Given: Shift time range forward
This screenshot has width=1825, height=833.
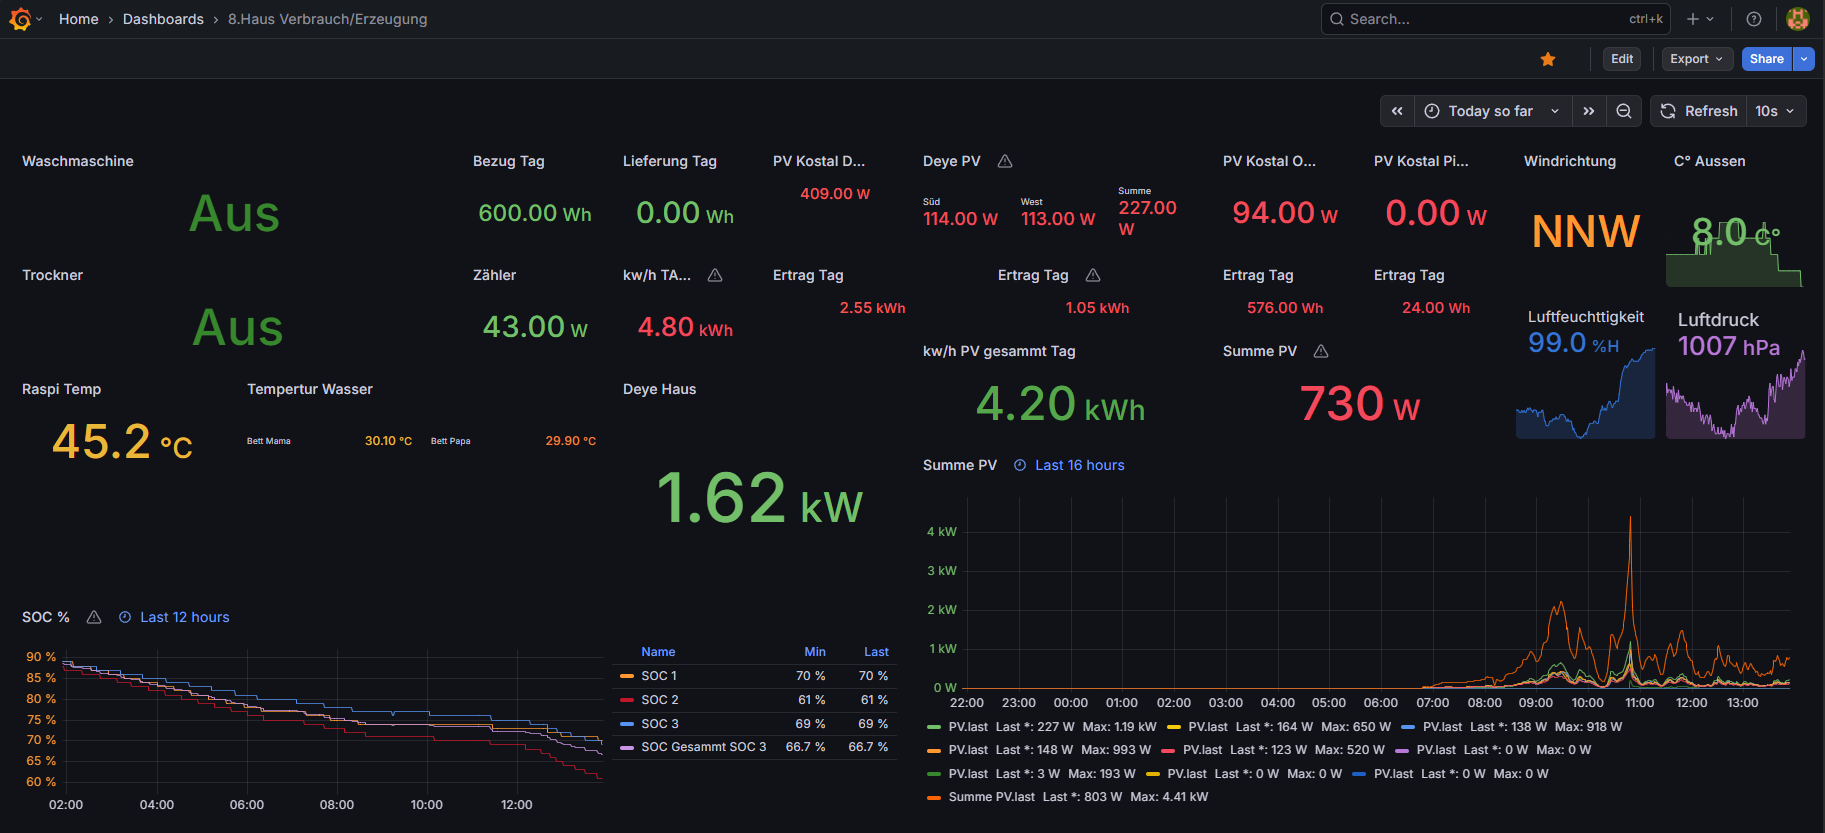Looking at the screenshot, I should 1589,111.
